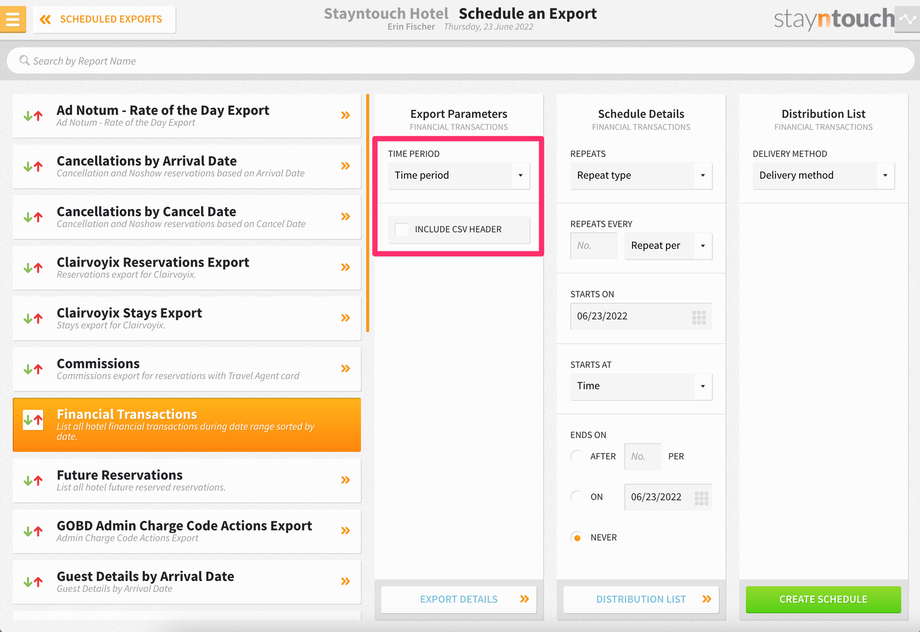Select Commissions export entry
The image size is (920, 632).
187,369
